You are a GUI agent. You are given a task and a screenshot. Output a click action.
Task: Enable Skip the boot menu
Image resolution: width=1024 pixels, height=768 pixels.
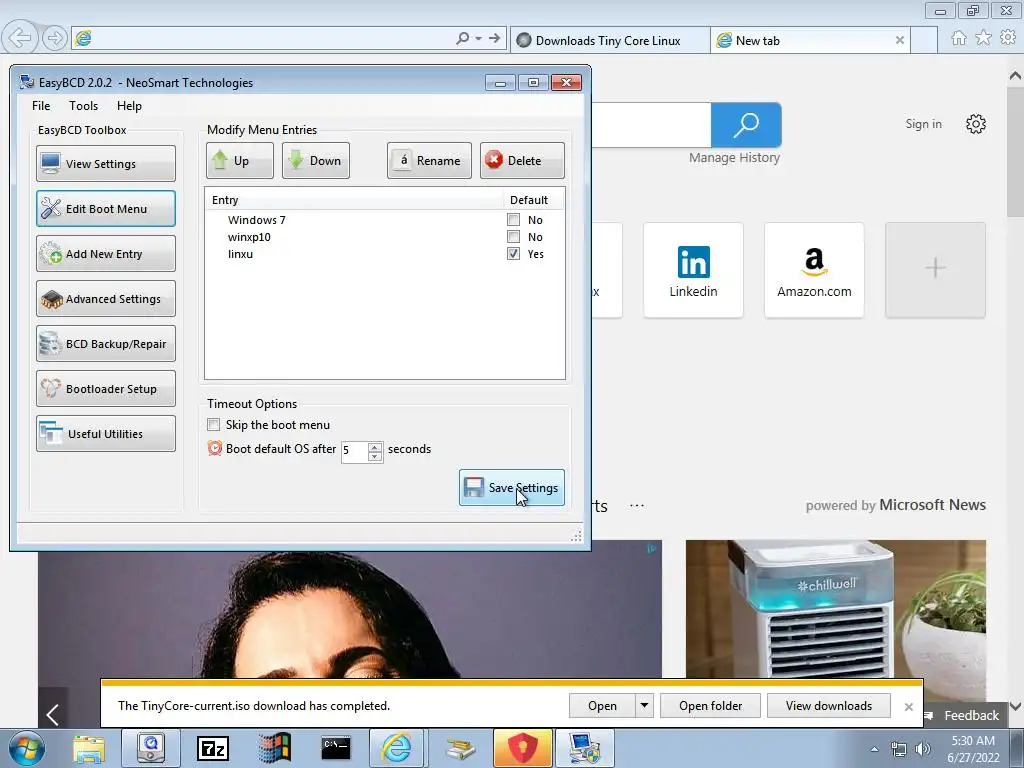pyautogui.click(x=214, y=425)
